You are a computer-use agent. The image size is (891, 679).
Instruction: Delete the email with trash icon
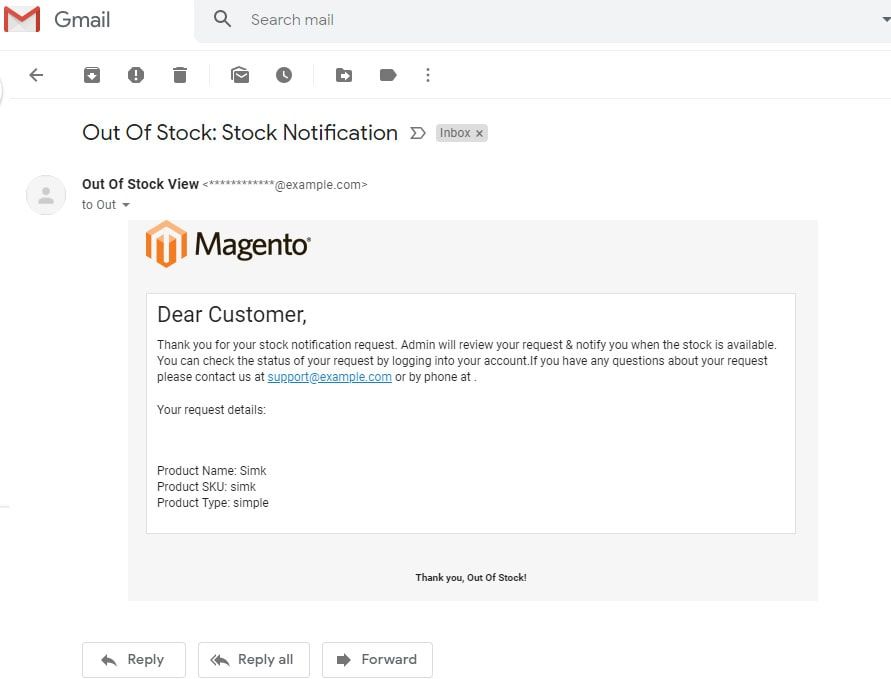180,75
